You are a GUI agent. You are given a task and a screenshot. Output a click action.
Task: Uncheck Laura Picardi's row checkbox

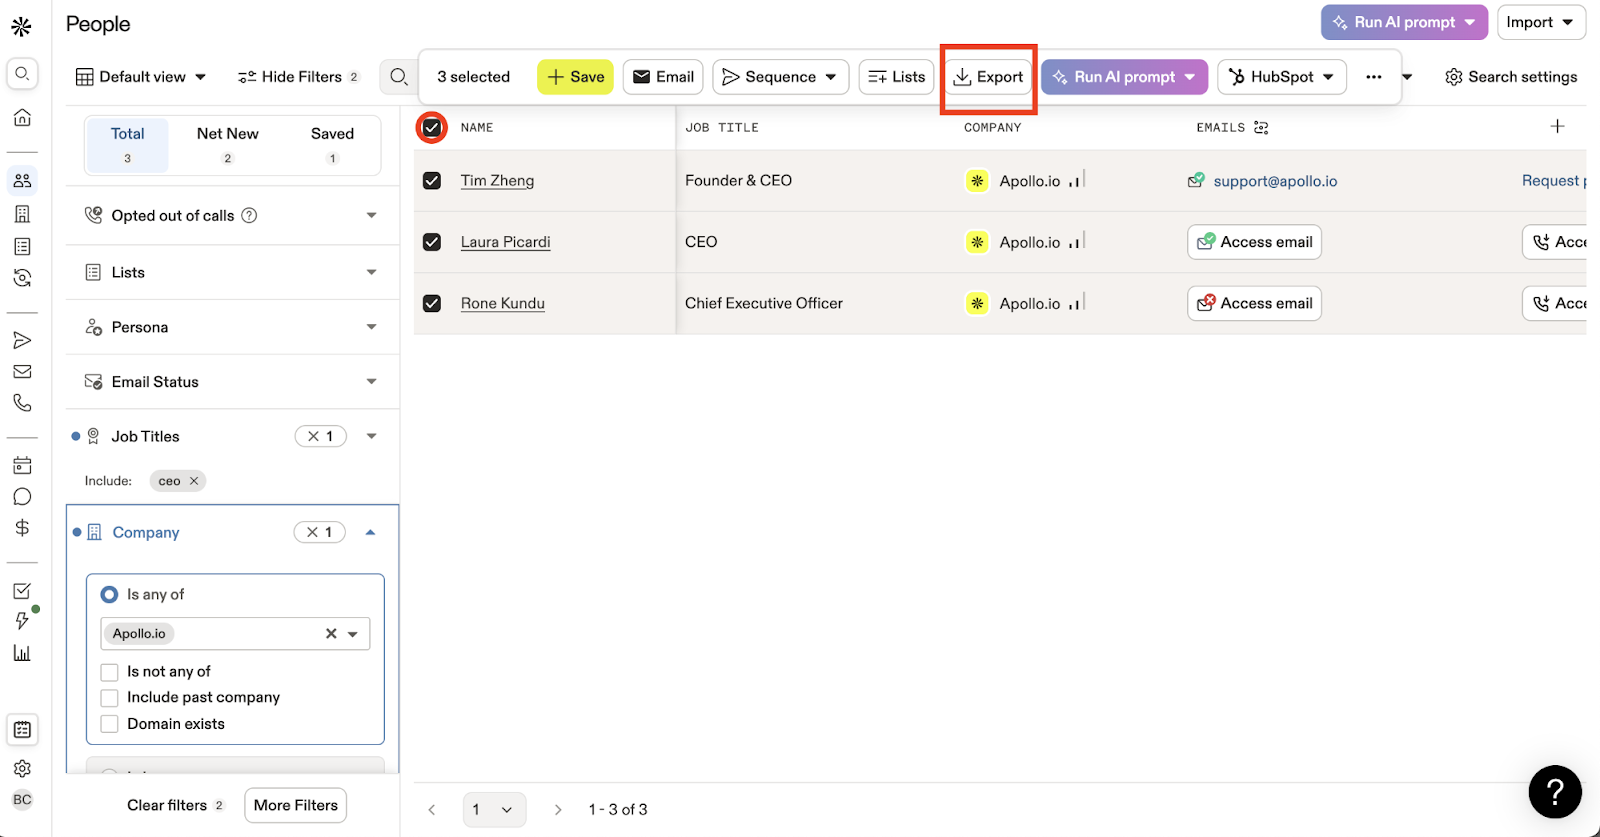432,242
